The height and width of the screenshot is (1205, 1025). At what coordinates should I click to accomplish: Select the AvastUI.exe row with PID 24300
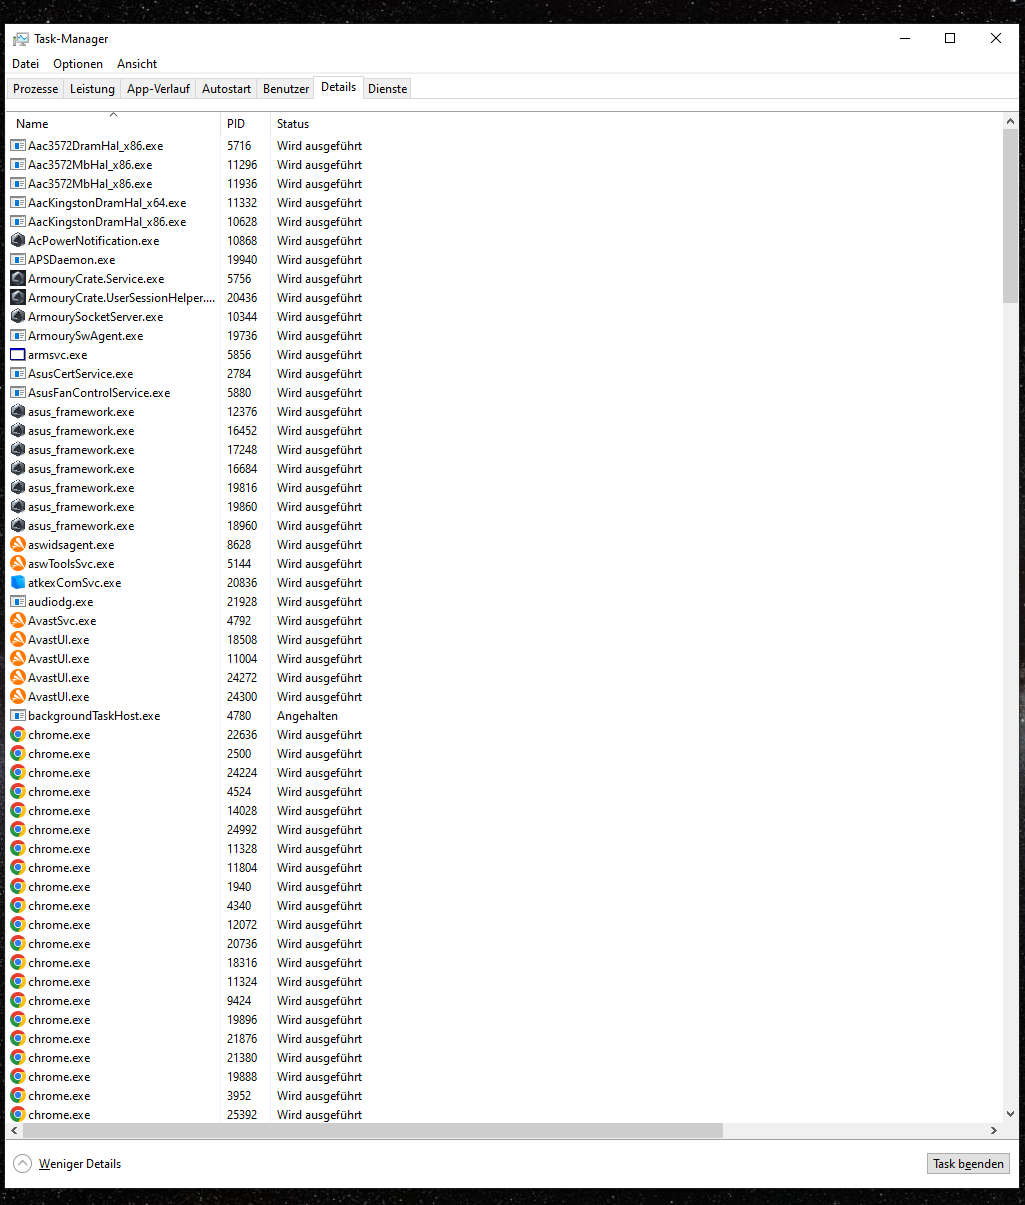[504, 697]
